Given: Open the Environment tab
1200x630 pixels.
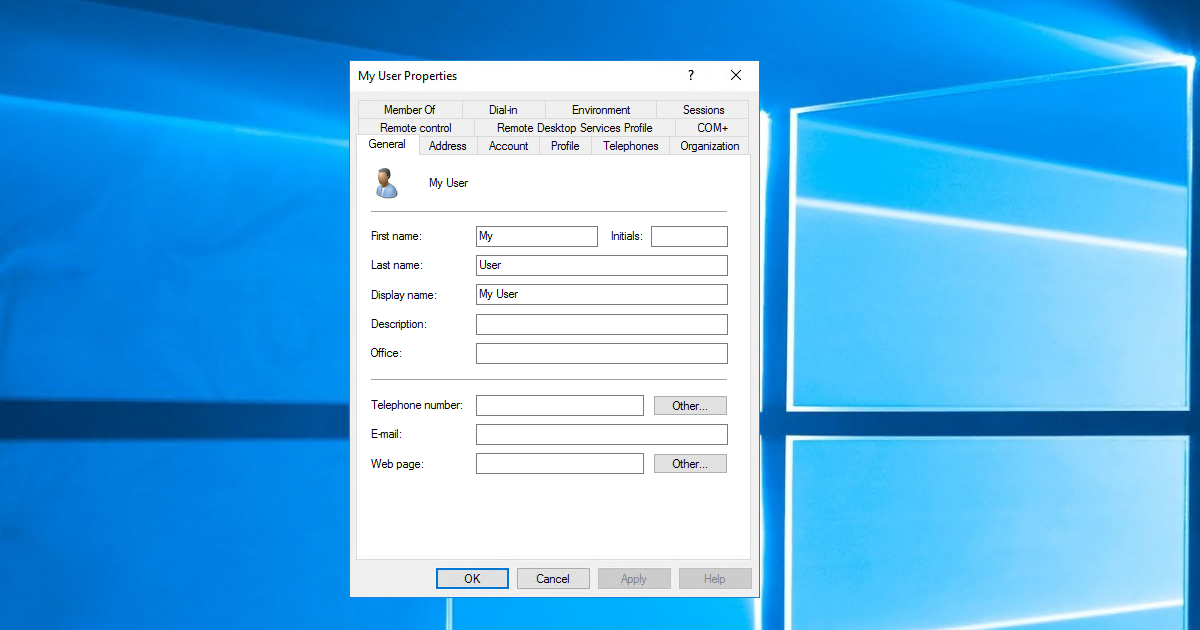Looking at the screenshot, I should coord(600,109).
